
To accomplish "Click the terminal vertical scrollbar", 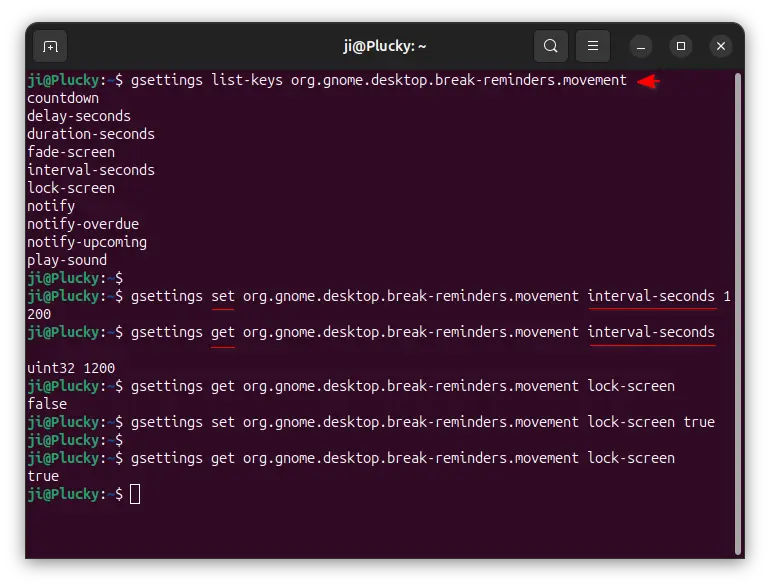I will point(738,313).
